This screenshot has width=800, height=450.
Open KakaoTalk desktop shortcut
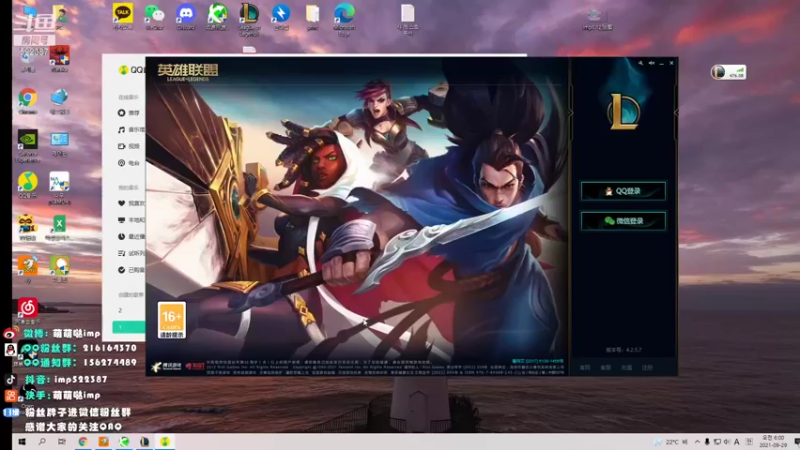(x=122, y=16)
